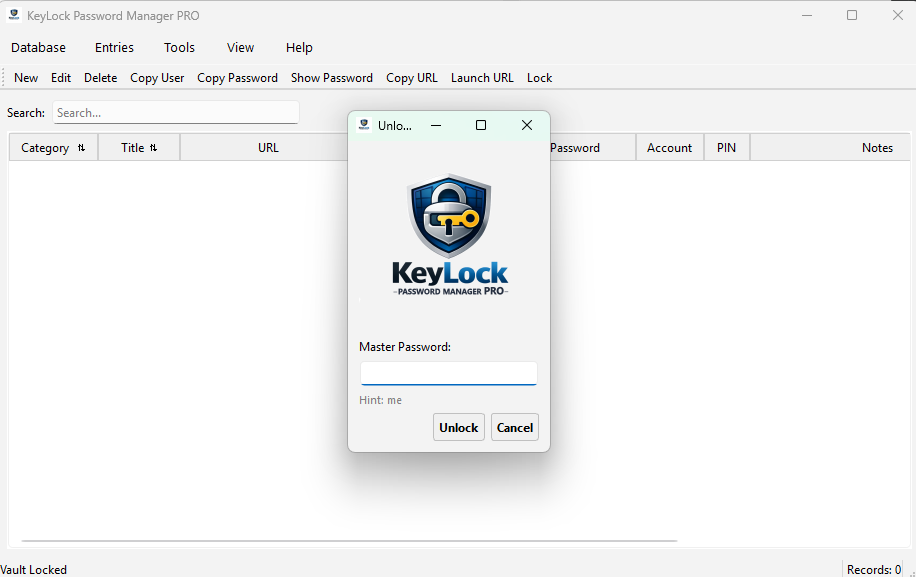Screen dimensions: 916x577
Task: Click the "Records: 0" status text
Action: [874, 569]
